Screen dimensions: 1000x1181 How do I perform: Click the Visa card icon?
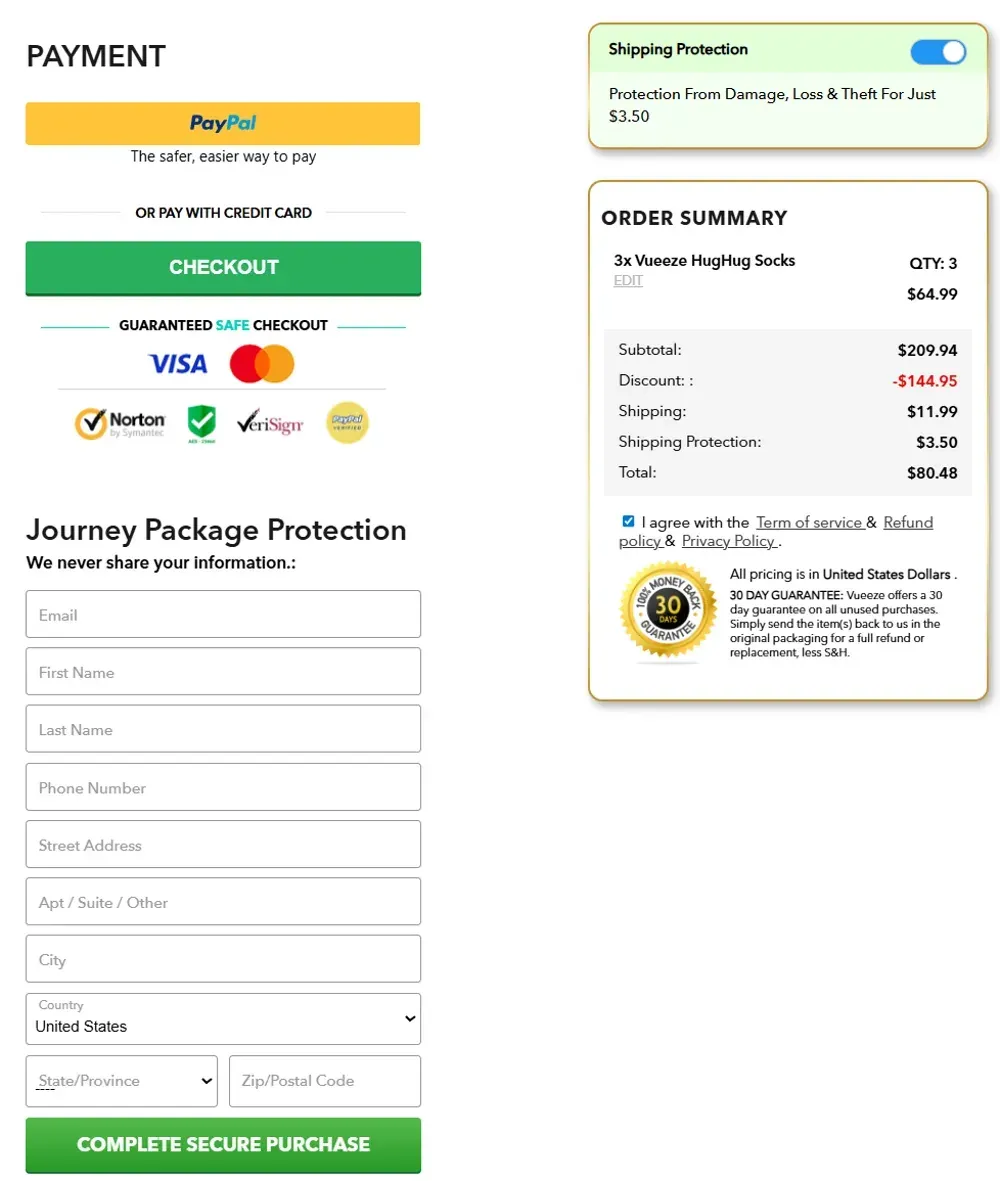click(177, 364)
